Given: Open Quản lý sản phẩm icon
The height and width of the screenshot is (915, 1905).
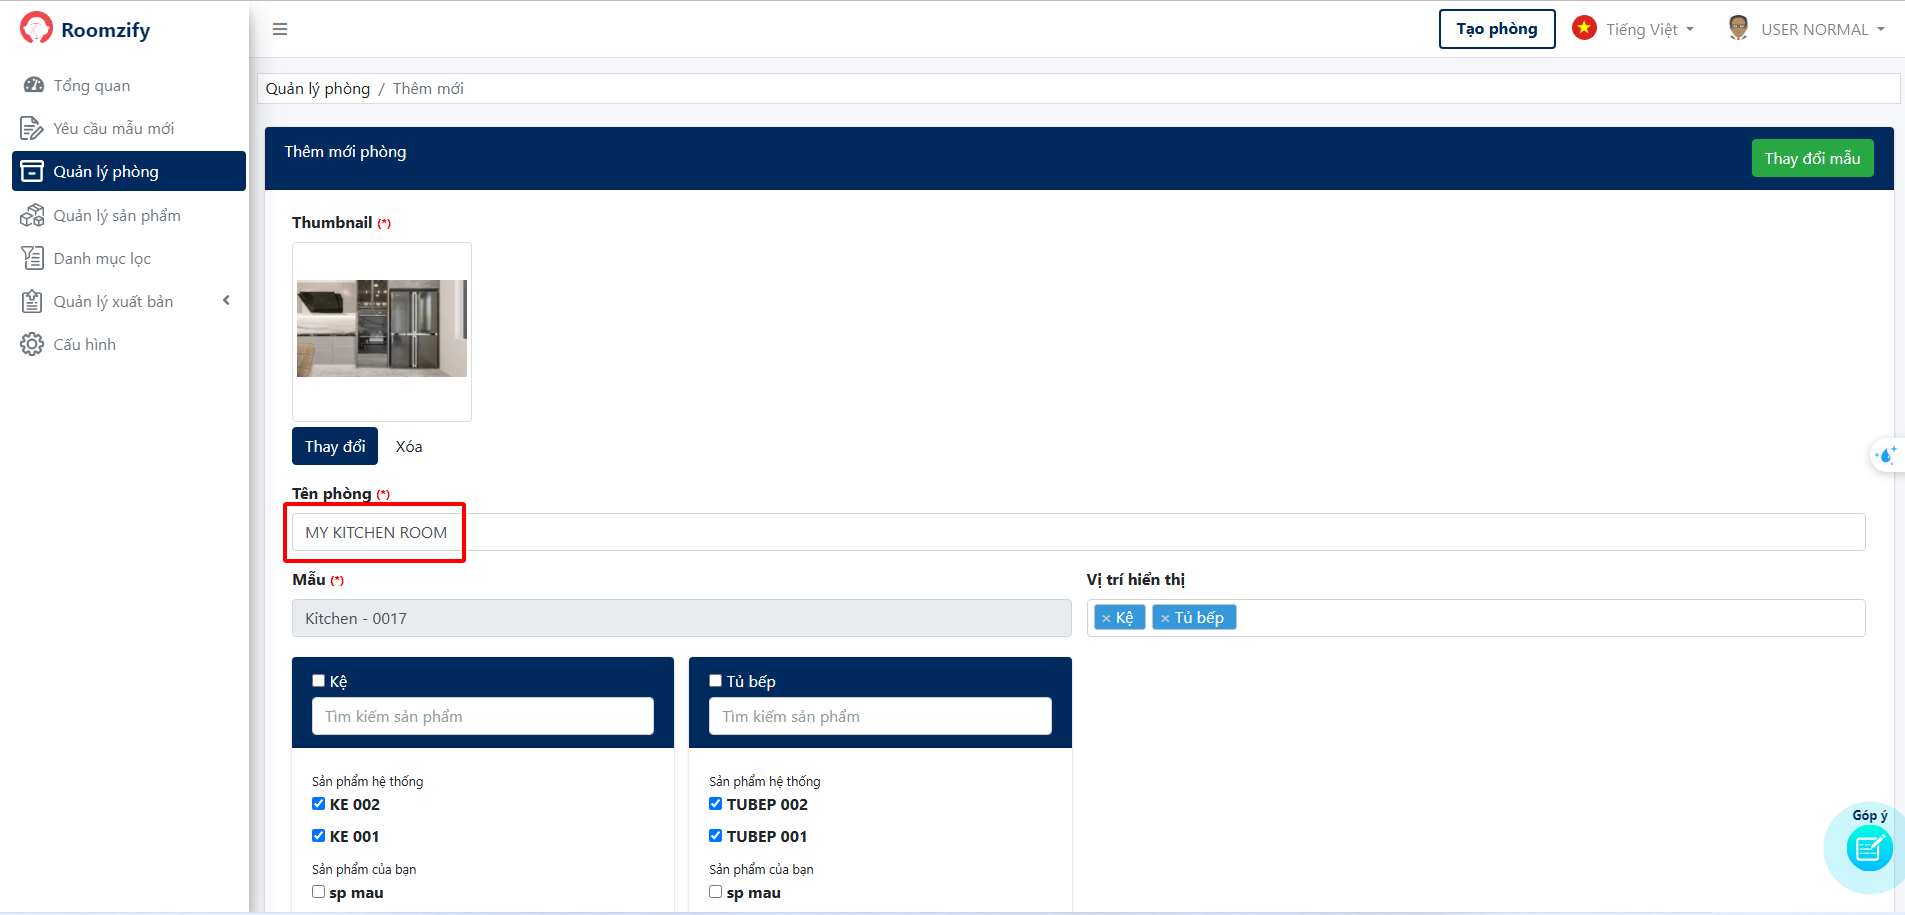Looking at the screenshot, I should 32,215.
